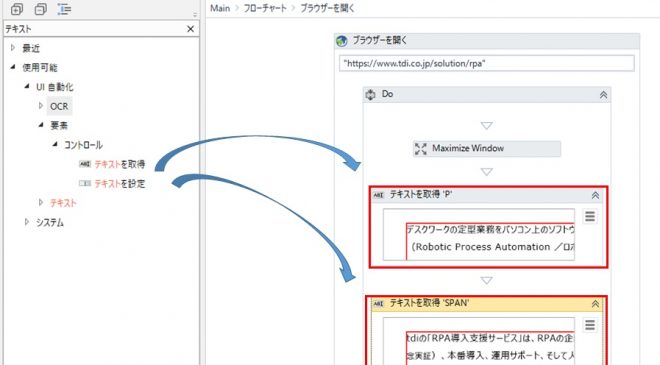Expand the red テキスト category node

click(x=41, y=202)
